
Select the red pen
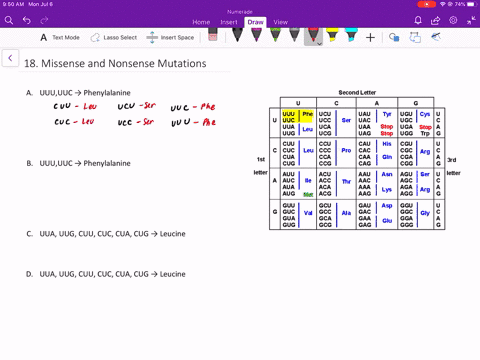click(x=313, y=35)
